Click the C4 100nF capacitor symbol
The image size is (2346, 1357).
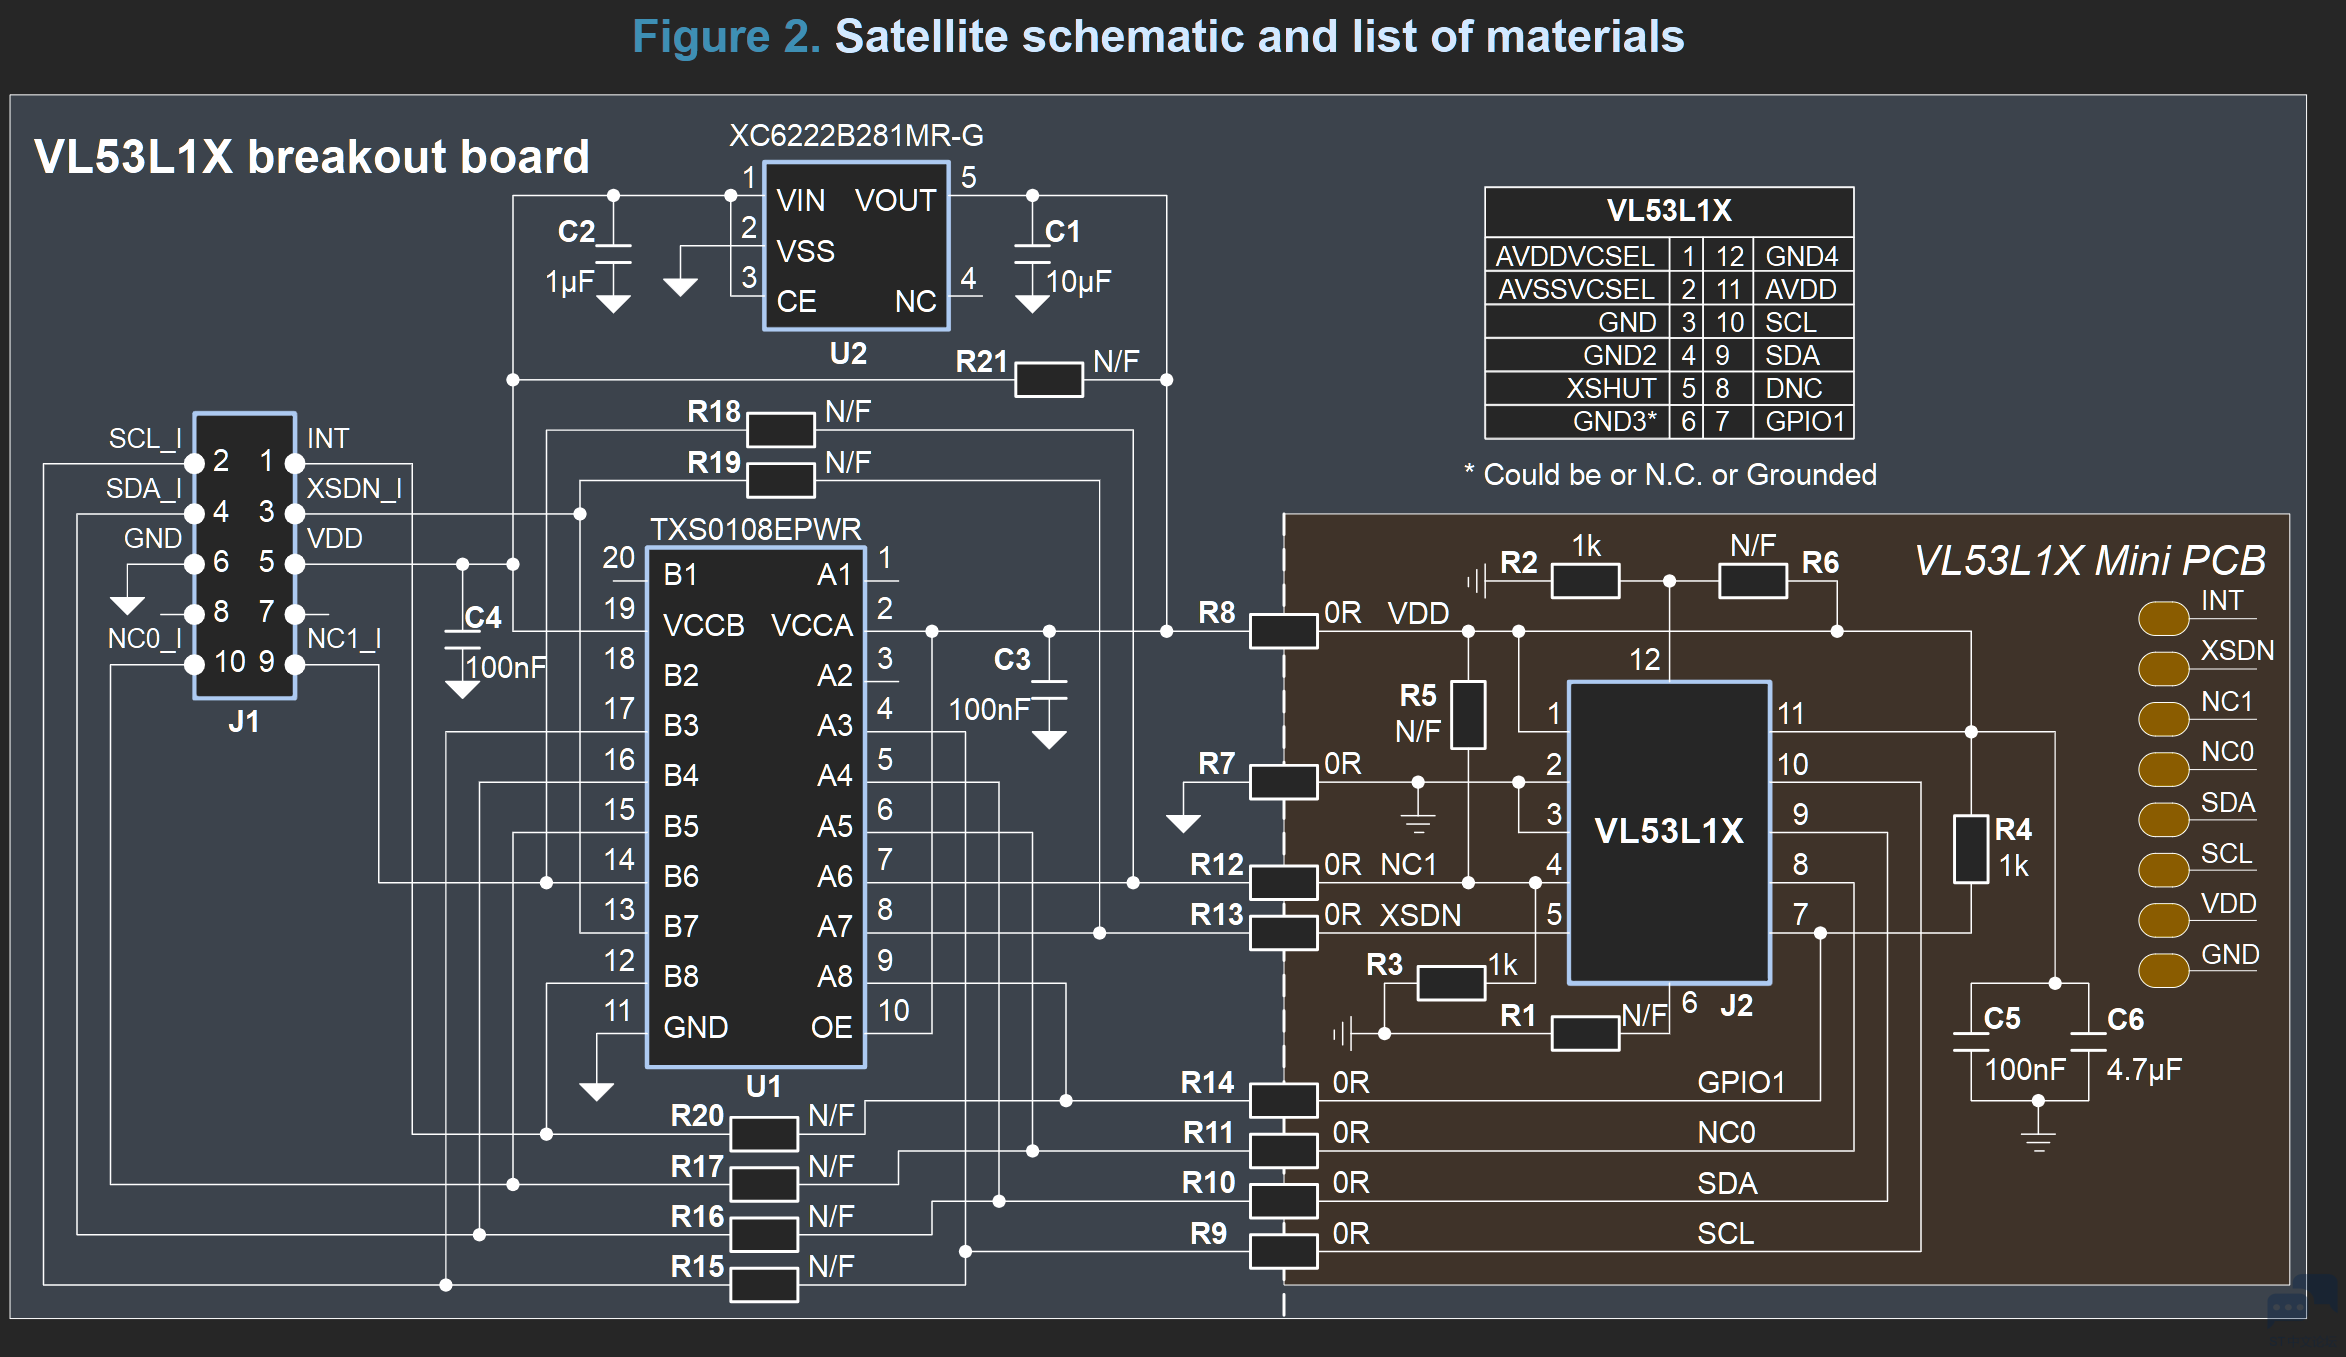tap(462, 640)
